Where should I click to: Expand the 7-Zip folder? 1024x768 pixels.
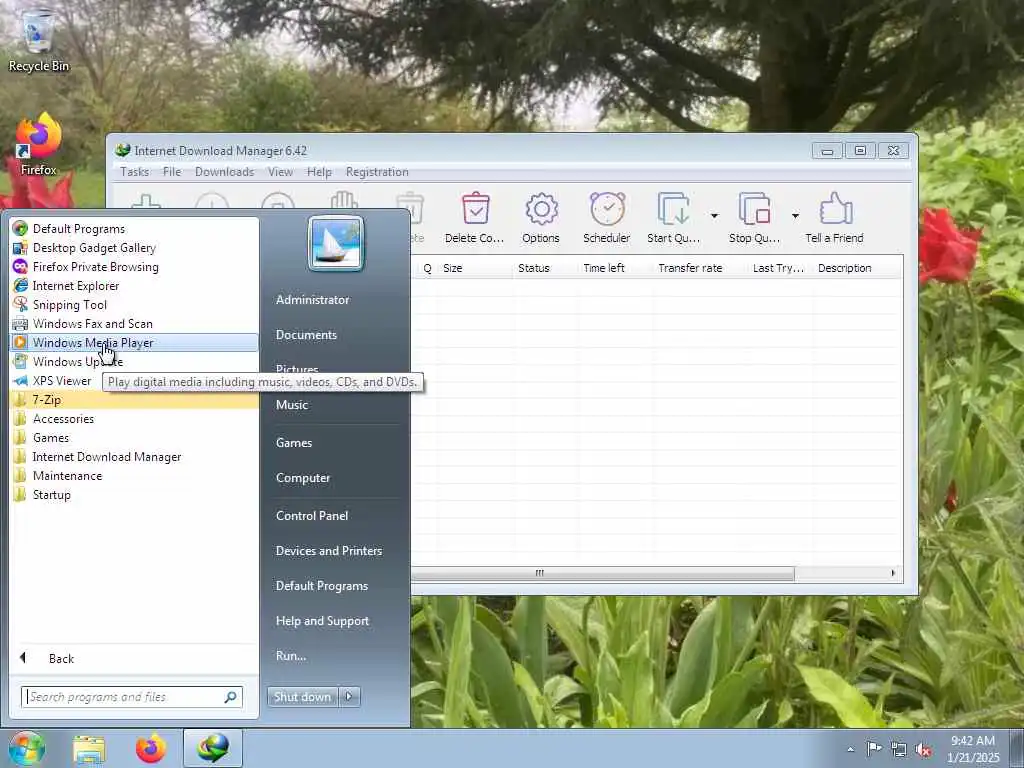pos(134,400)
